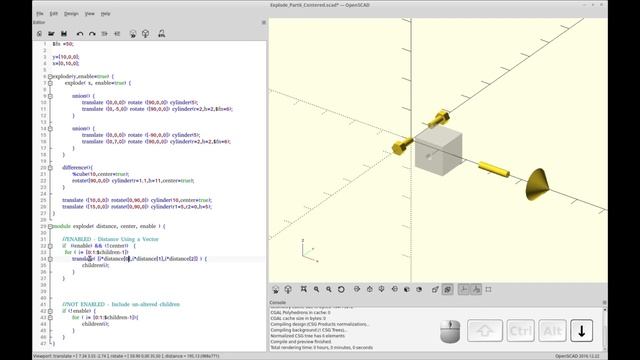Viewport: 640px width, 360px height.
Task: Close the Console panel
Action: click(604, 302)
